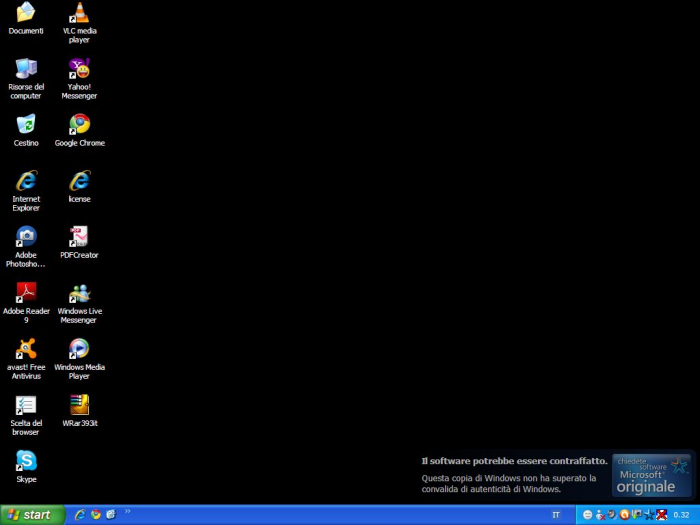Open the Windows start menu
The image size is (700, 525).
pyautogui.click(x=32, y=515)
